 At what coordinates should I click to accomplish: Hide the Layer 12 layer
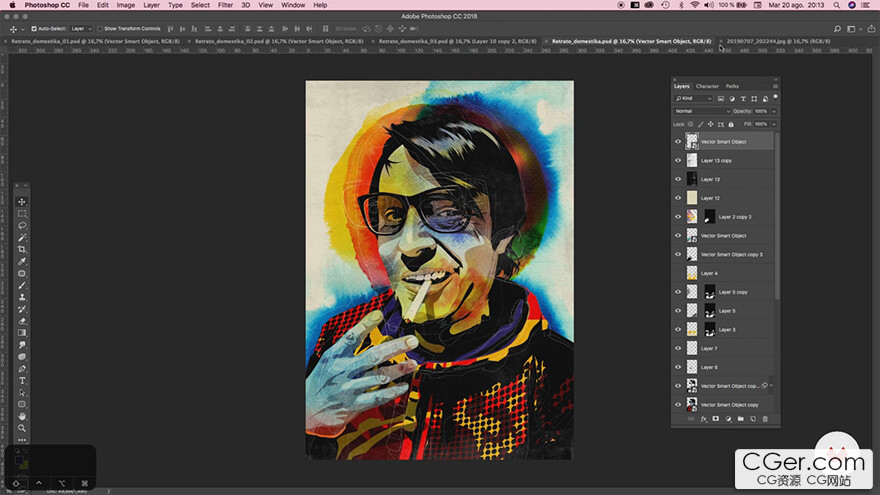[678, 198]
